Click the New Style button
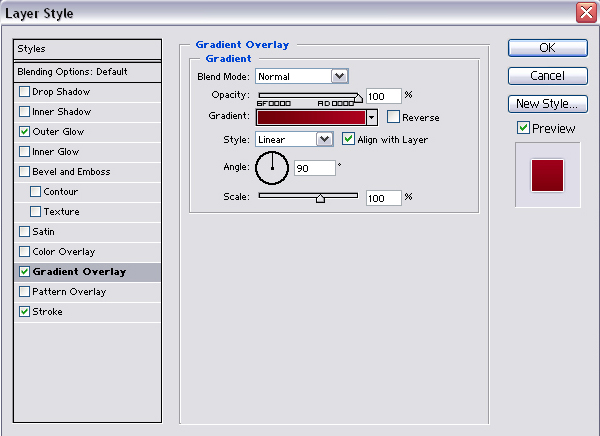The width and height of the screenshot is (600, 436). 547,104
